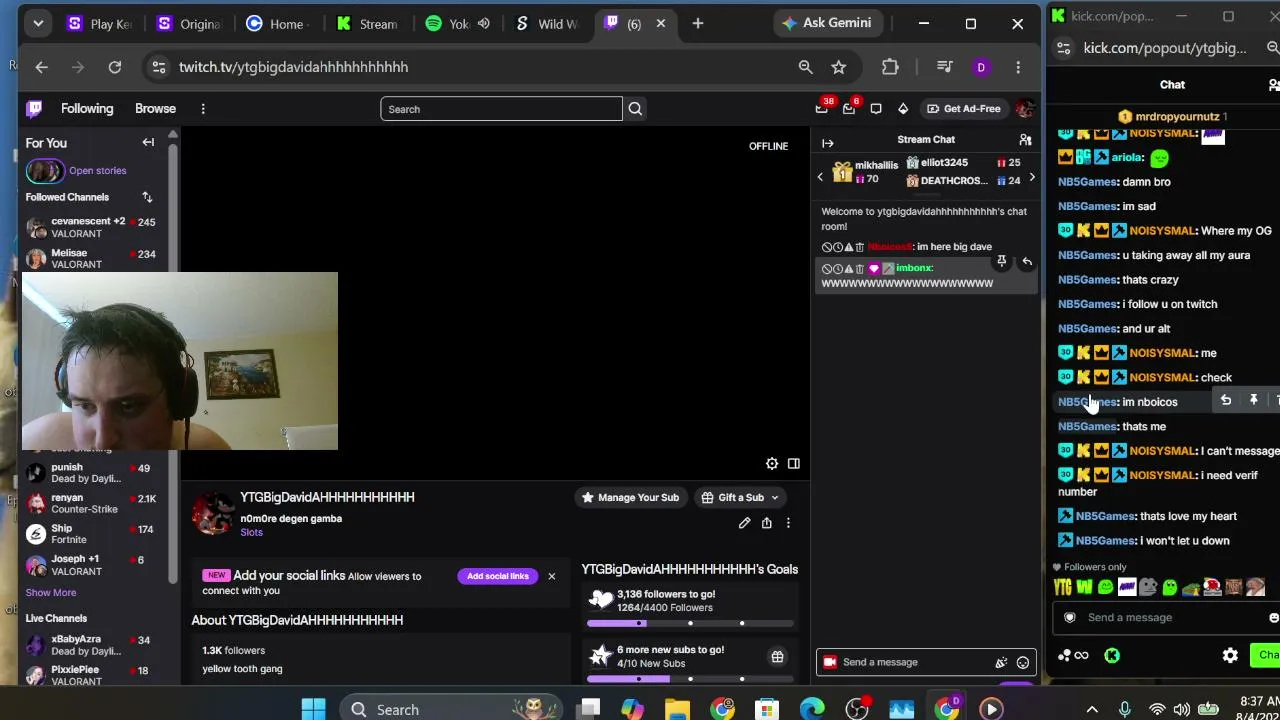The height and width of the screenshot is (720, 1280).
Task: Show next gift leaderboard entries
Action: (1032, 177)
